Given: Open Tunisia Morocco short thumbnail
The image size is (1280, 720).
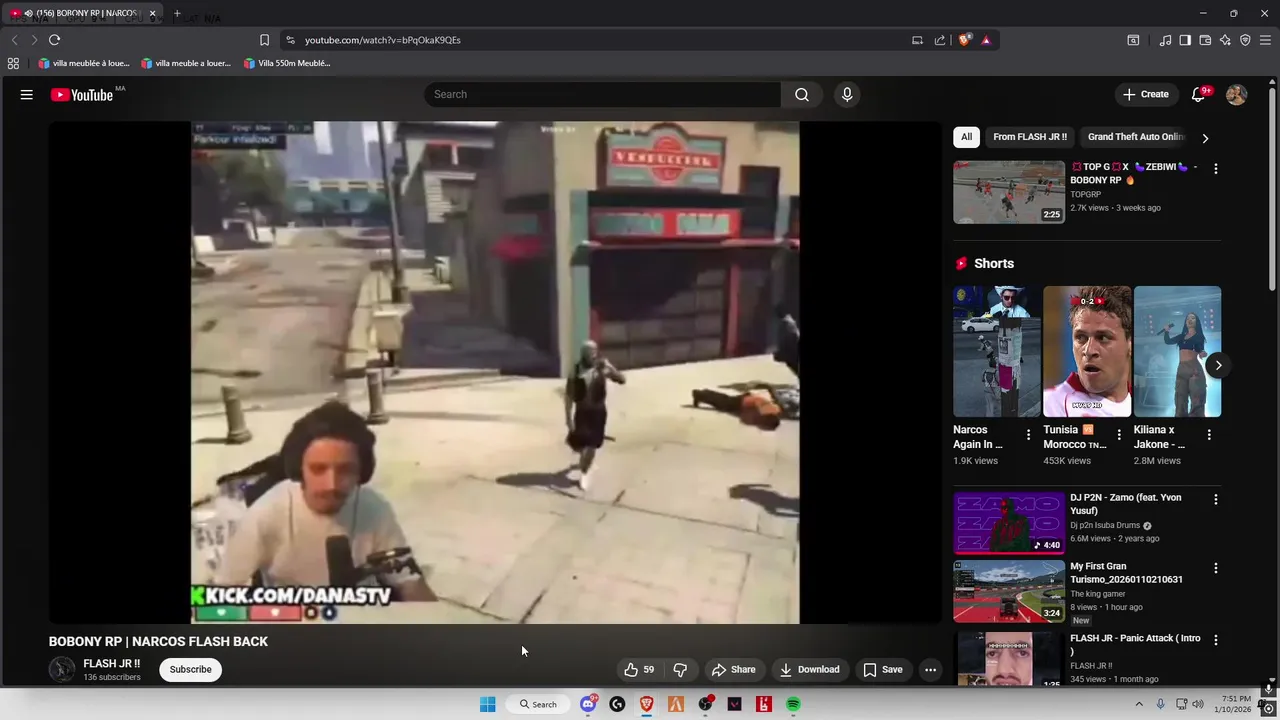Looking at the screenshot, I should click(1087, 352).
